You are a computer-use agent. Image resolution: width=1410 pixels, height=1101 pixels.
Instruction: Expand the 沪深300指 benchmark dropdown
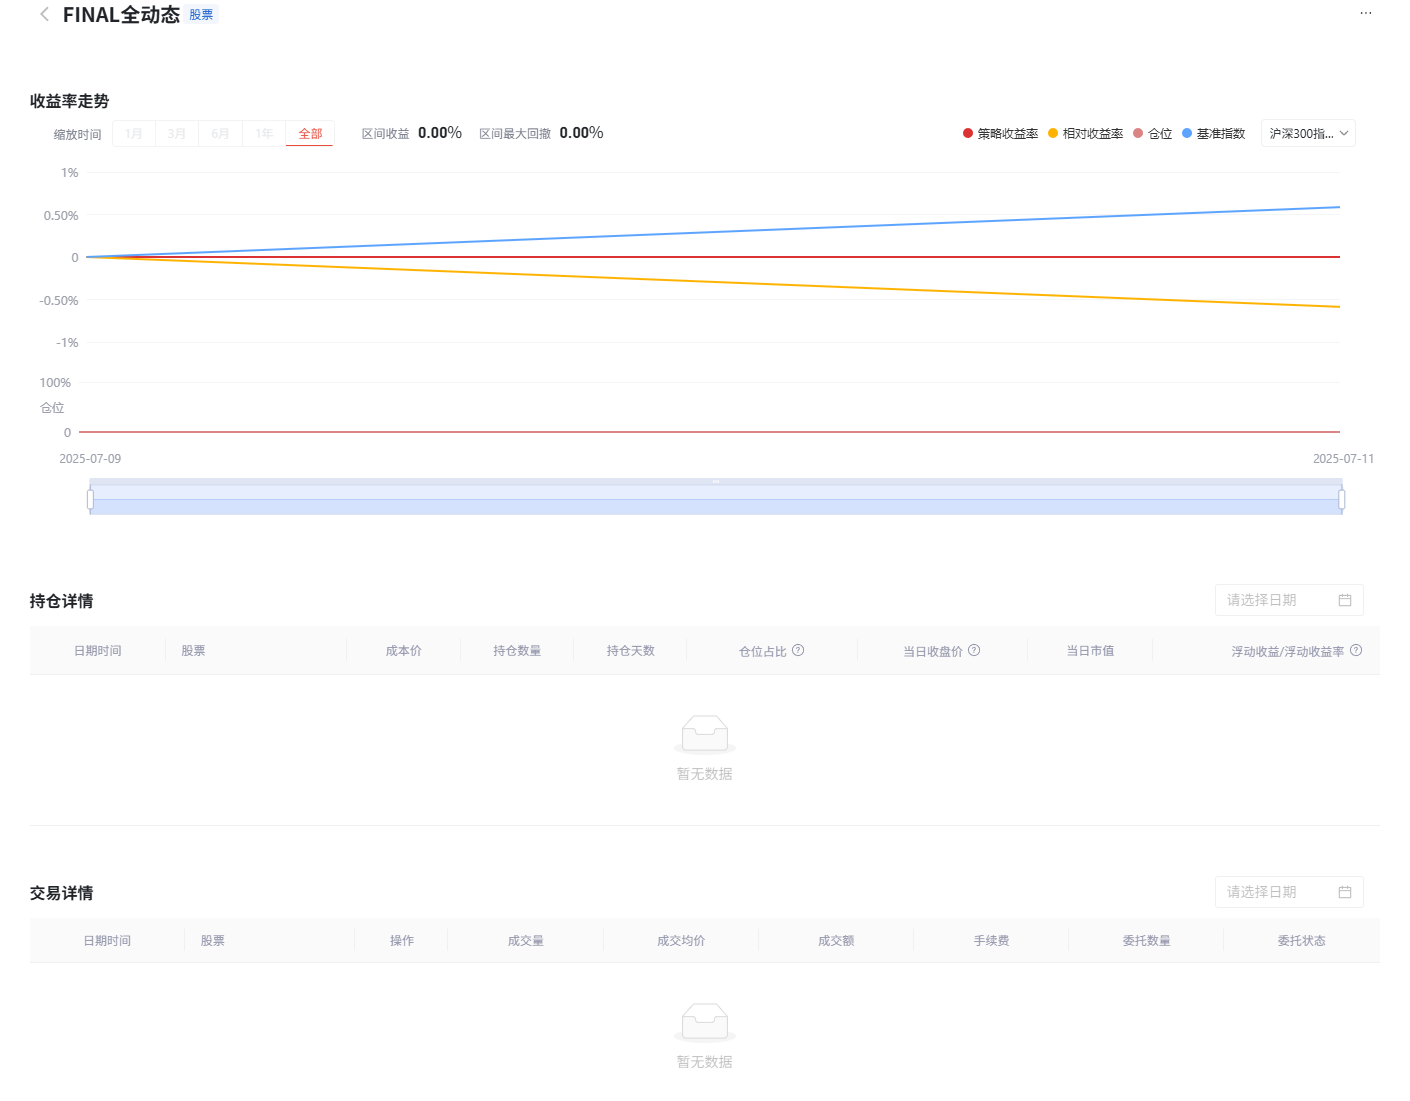(x=1308, y=134)
